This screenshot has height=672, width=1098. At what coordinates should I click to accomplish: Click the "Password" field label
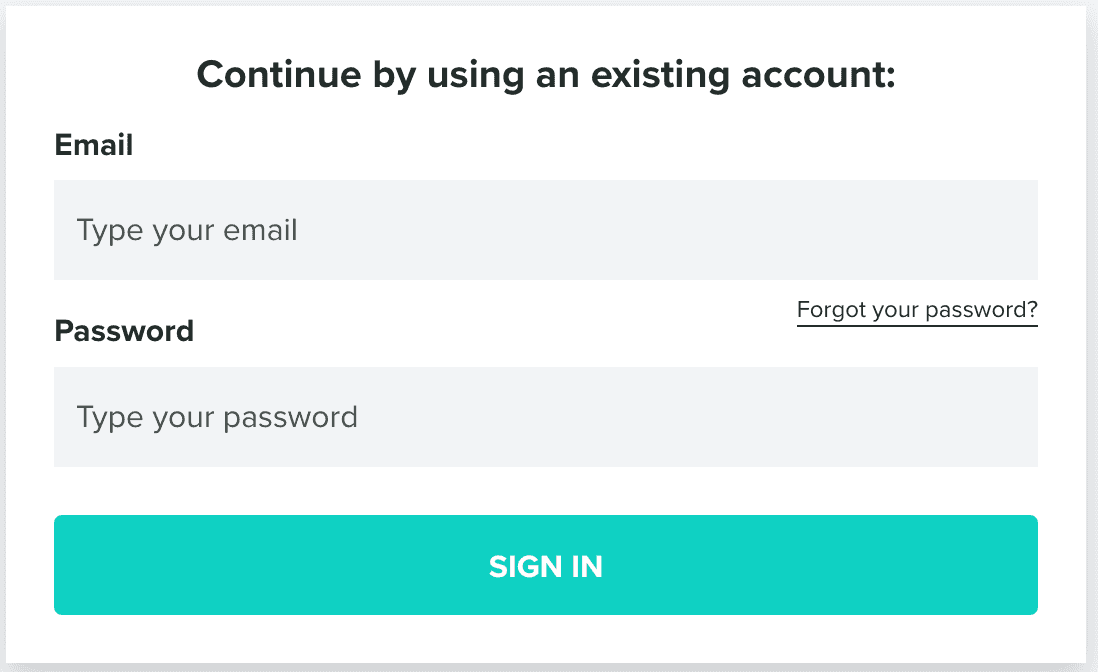click(x=124, y=331)
